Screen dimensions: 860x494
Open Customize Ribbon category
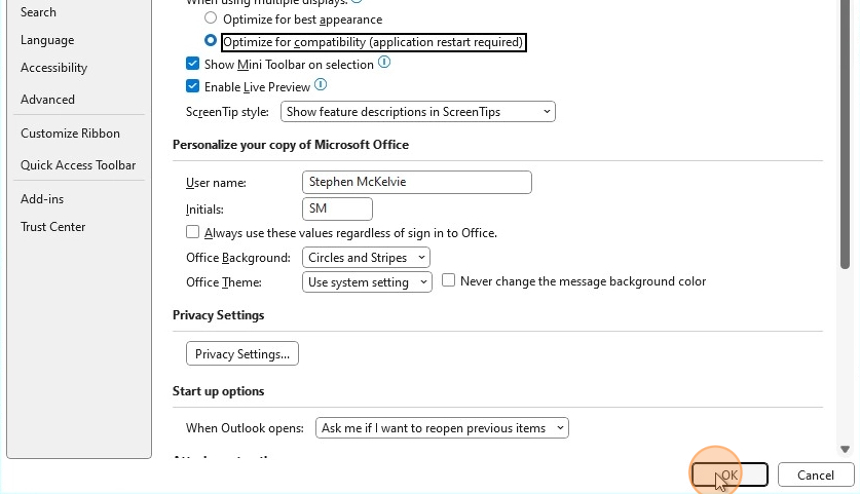point(70,134)
